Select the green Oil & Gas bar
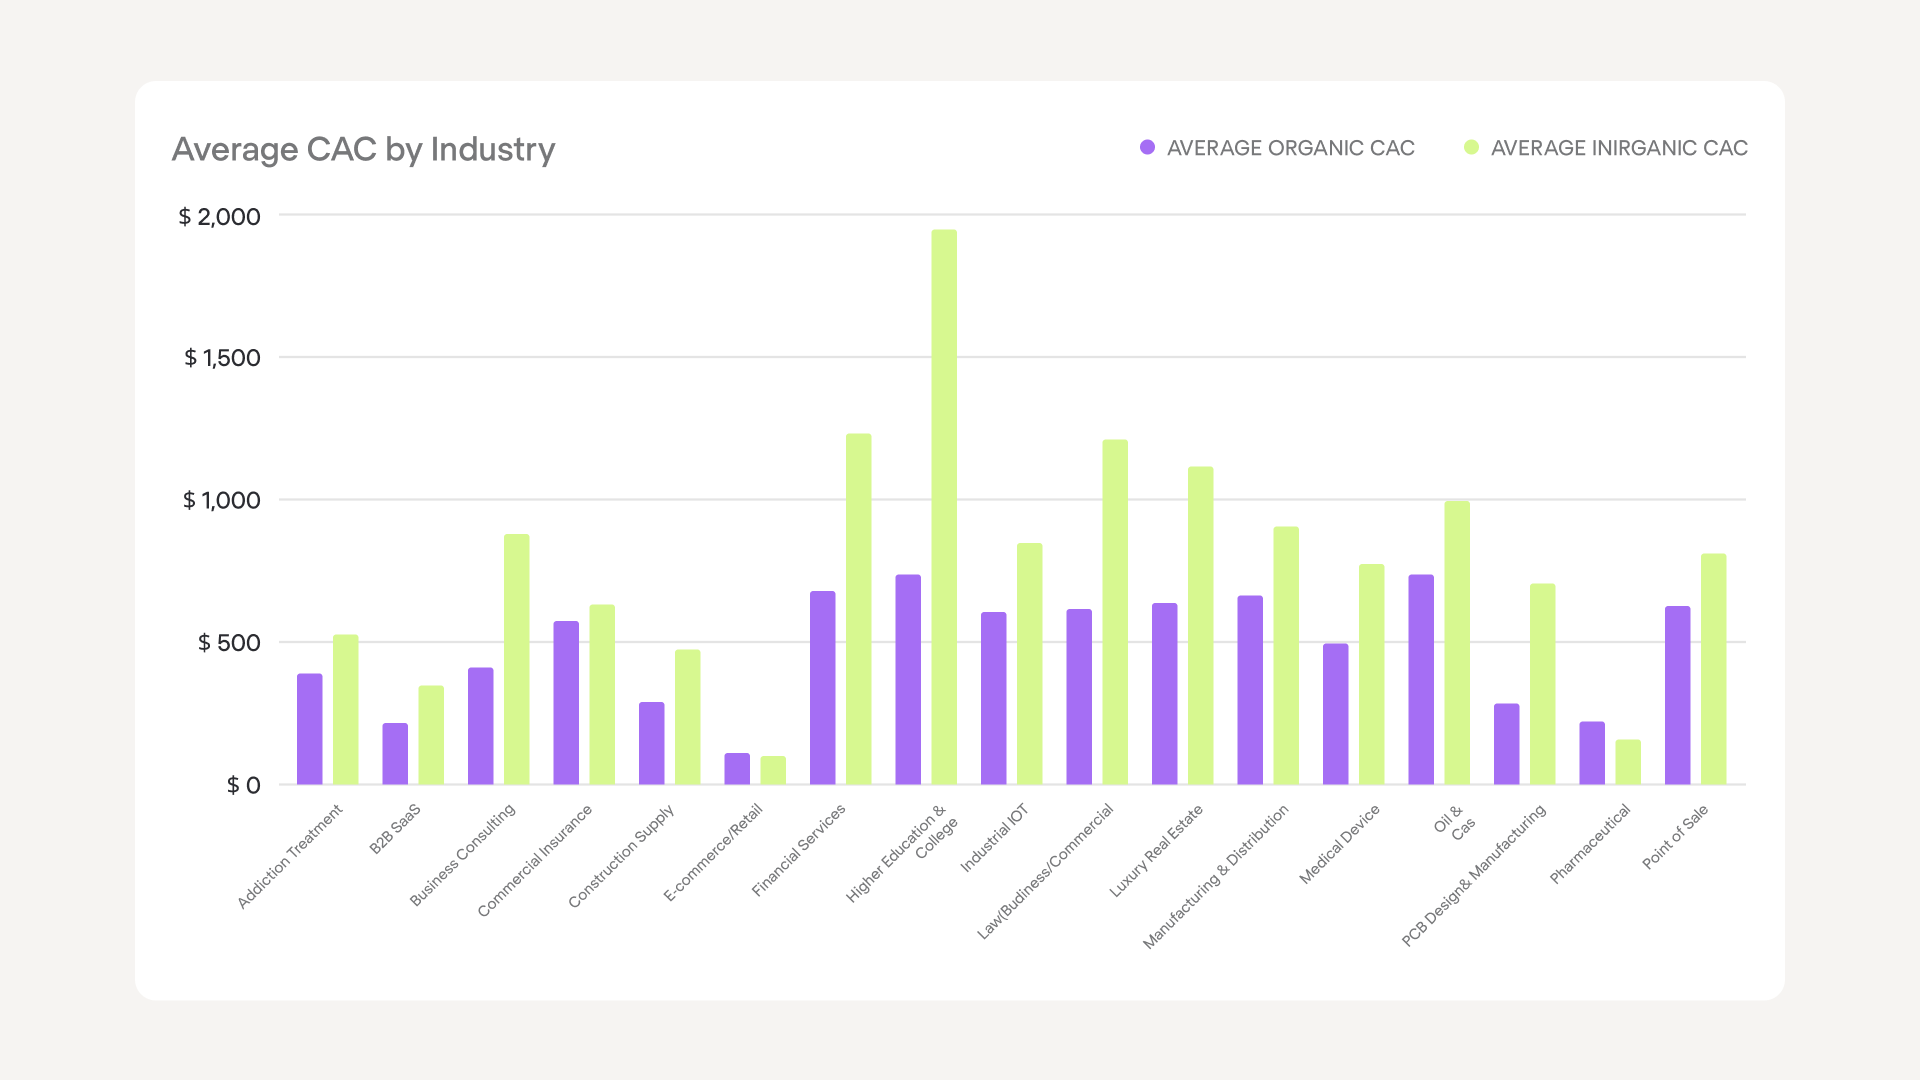Image resolution: width=1921 pixels, height=1080 pixels. pos(1457,643)
